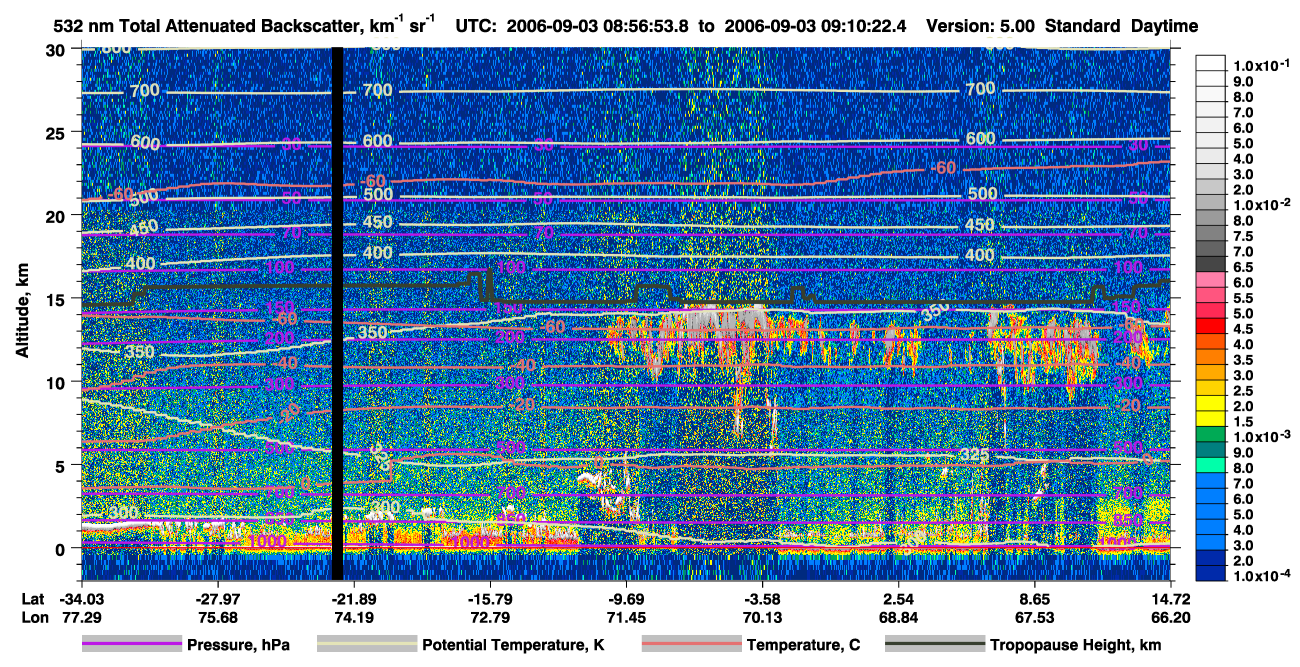Image resolution: width=1300 pixels, height=667 pixels.
Task: Click the 30 km altitude tick label
Action: tap(59, 49)
